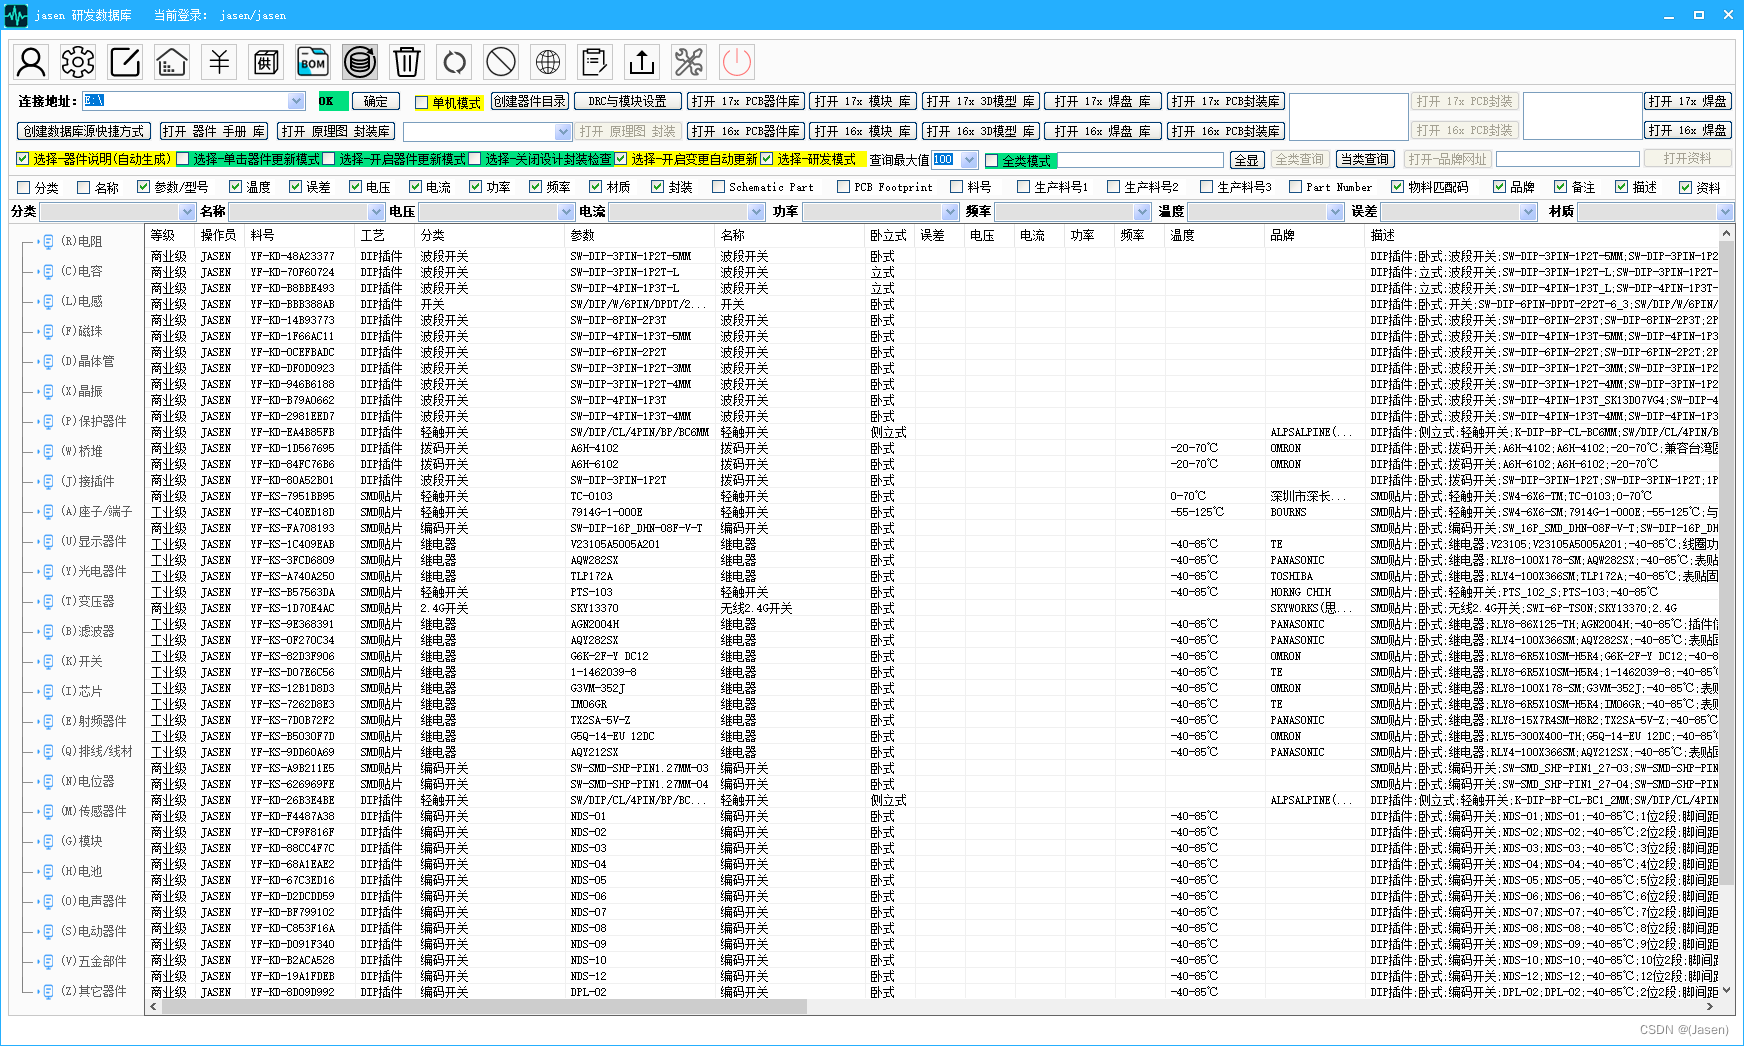Click the trash can delete icon

[x=407, y=62]
